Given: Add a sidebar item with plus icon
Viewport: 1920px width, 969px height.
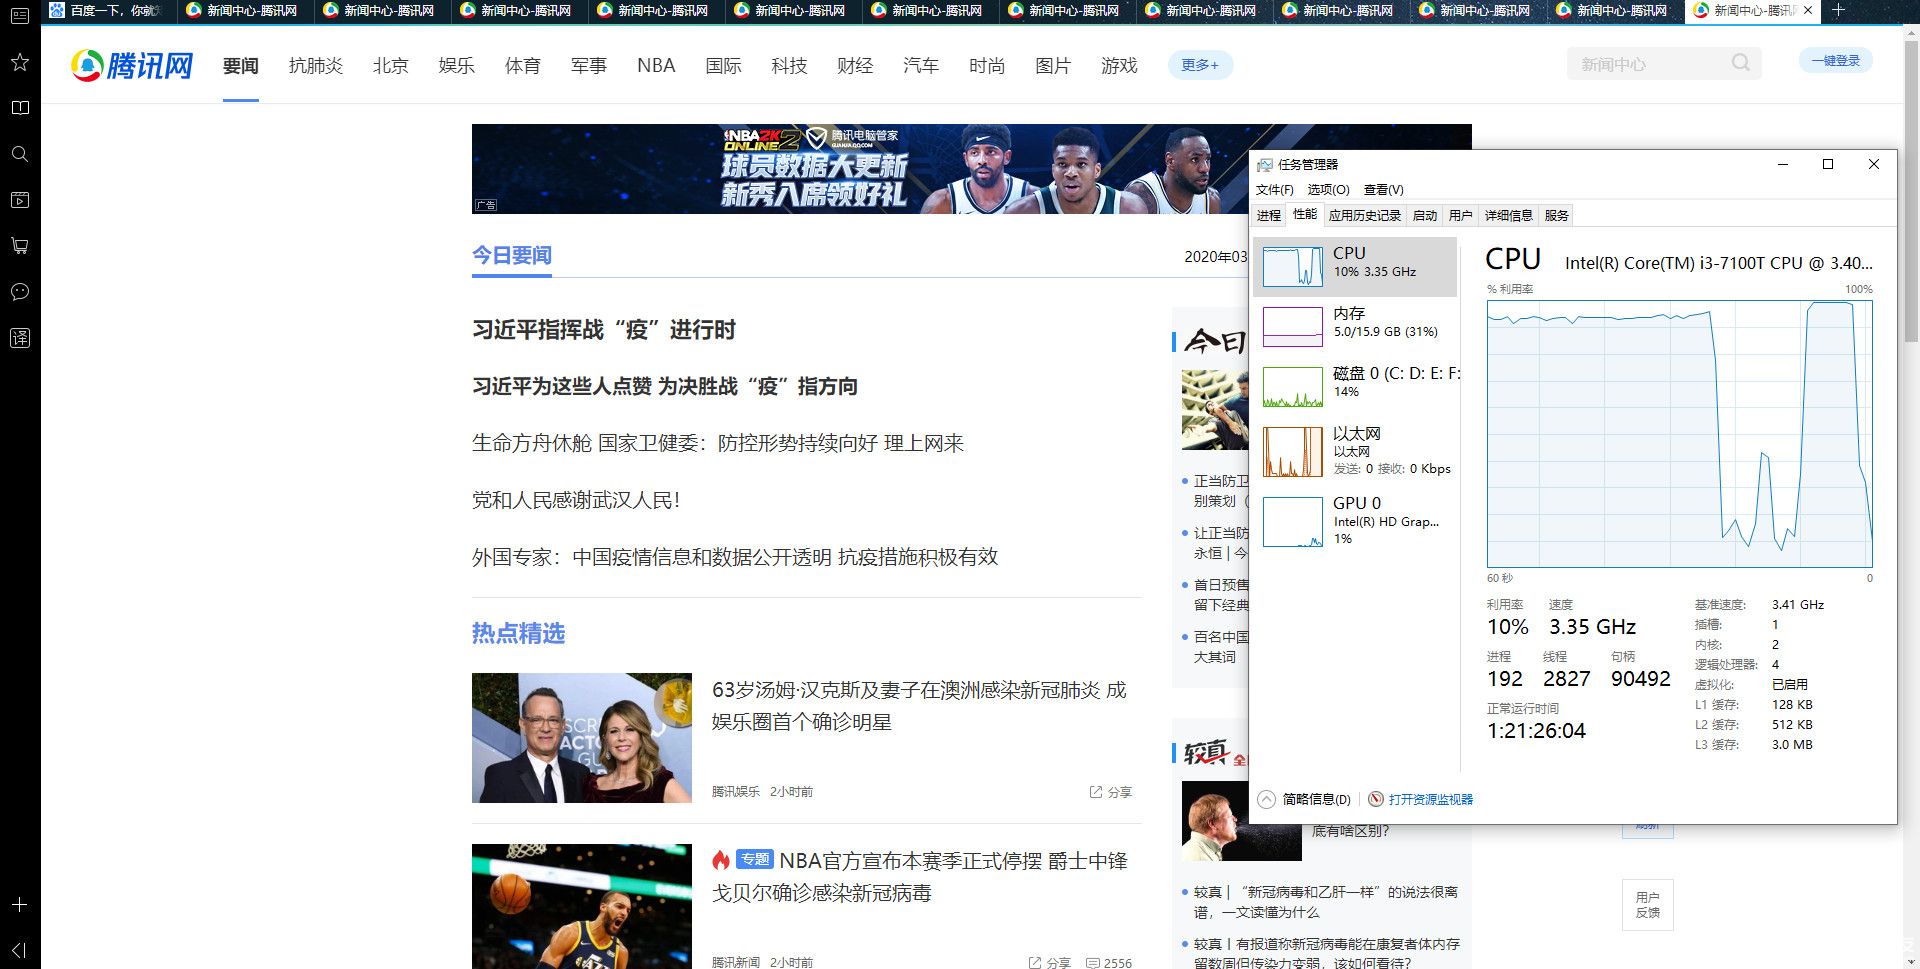Looking at the screenshot, I should 19,904.
